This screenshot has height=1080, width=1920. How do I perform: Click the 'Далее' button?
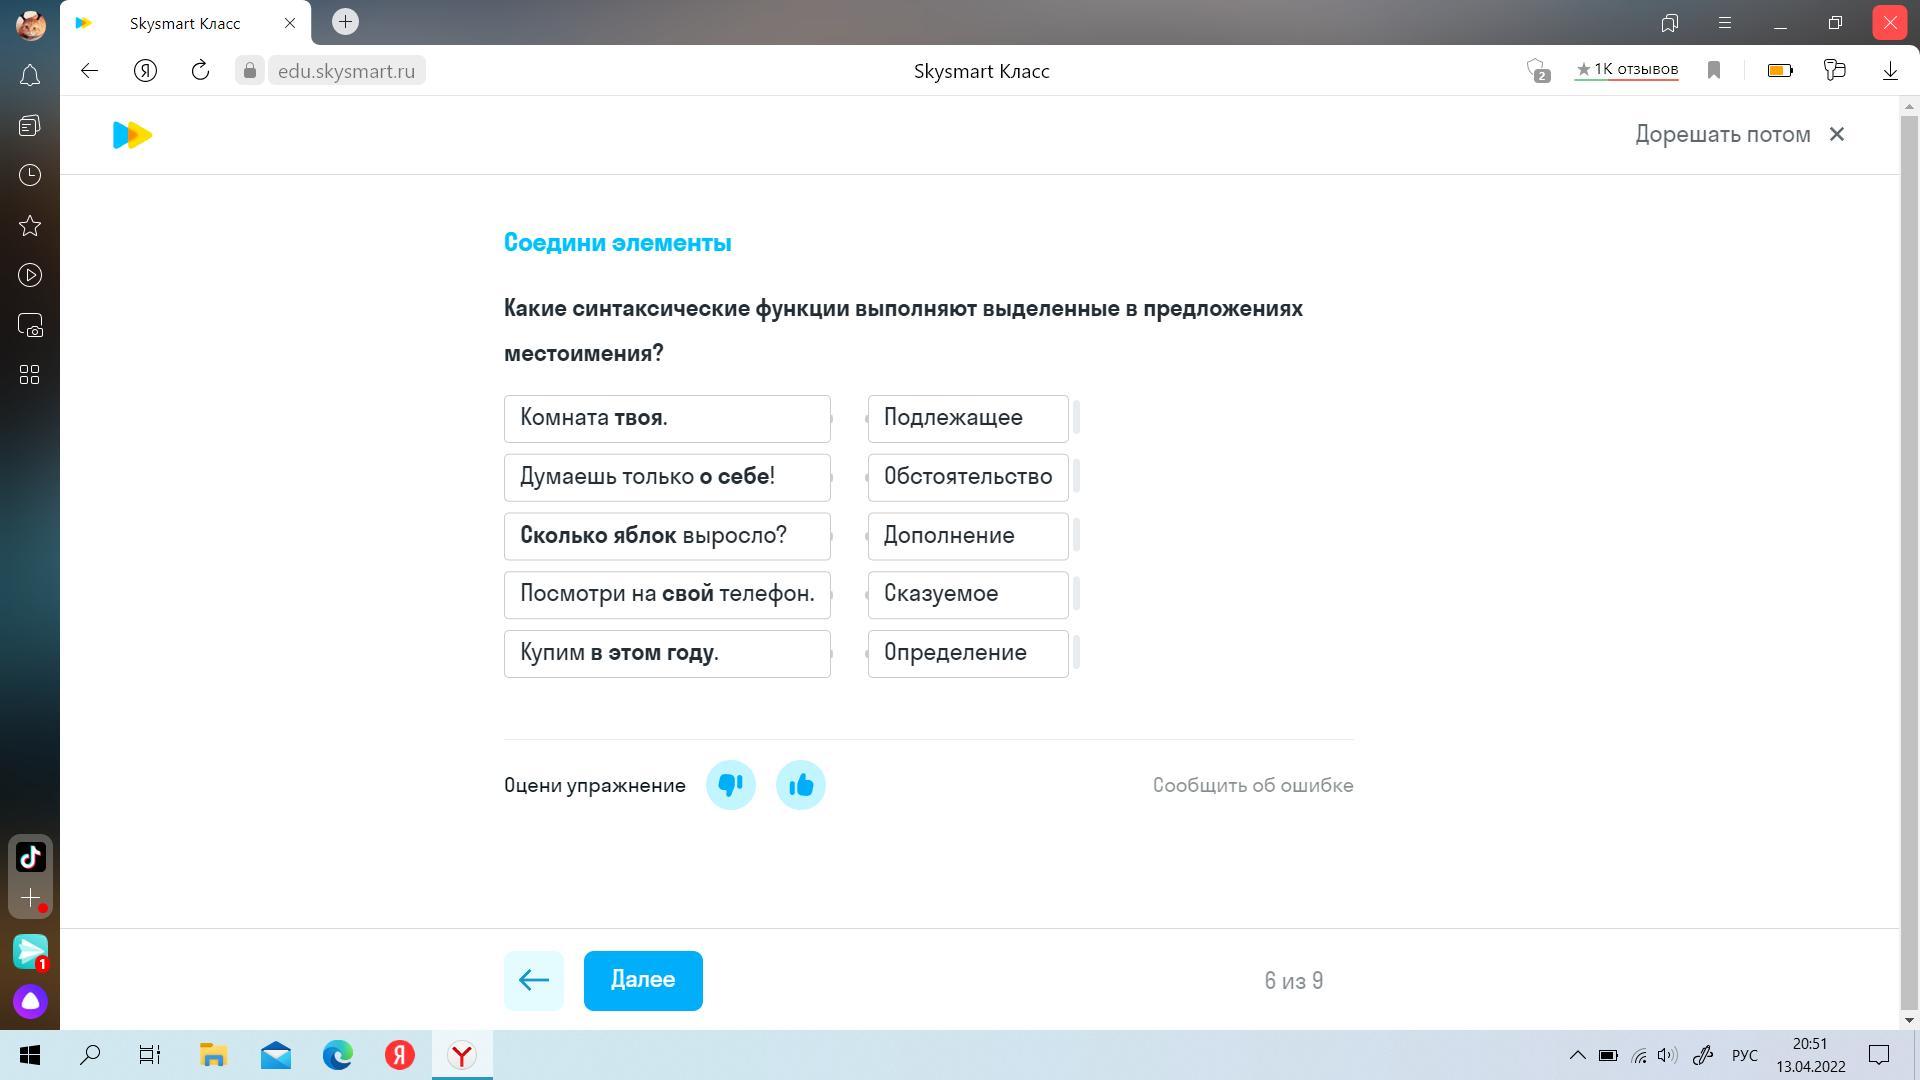[x=643, y=980]
